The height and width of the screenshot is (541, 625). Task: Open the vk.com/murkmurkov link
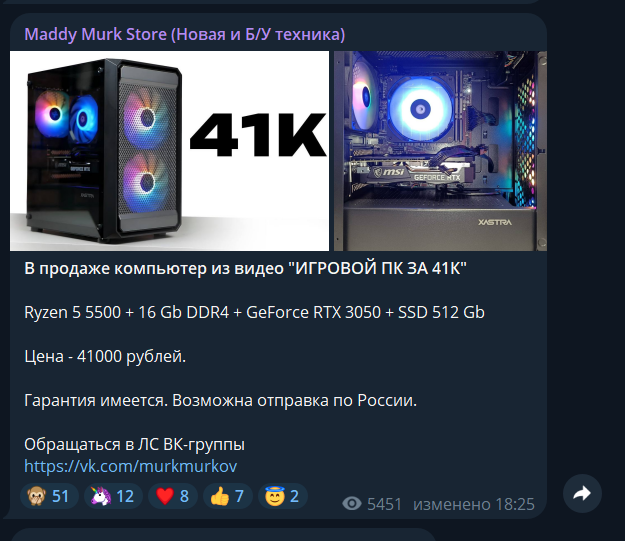[x=131, y=466]
